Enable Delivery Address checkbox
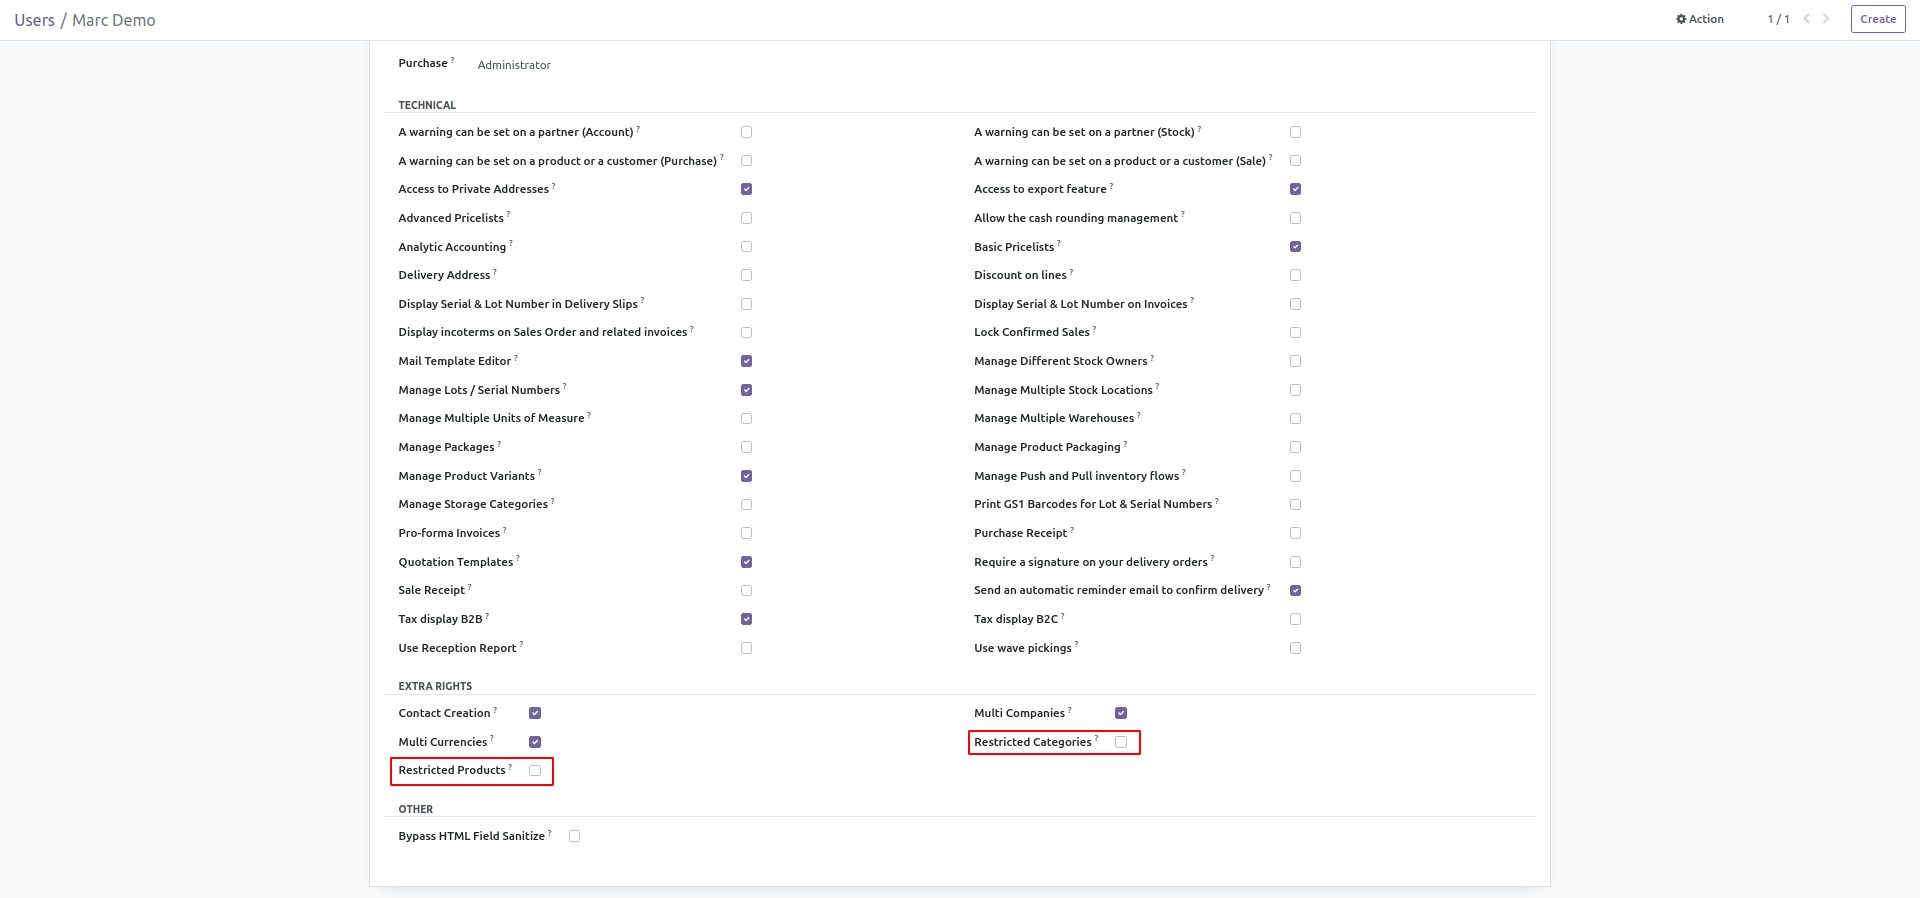The width and height of the screenshot is (1920, 898). tap(746, 275)
